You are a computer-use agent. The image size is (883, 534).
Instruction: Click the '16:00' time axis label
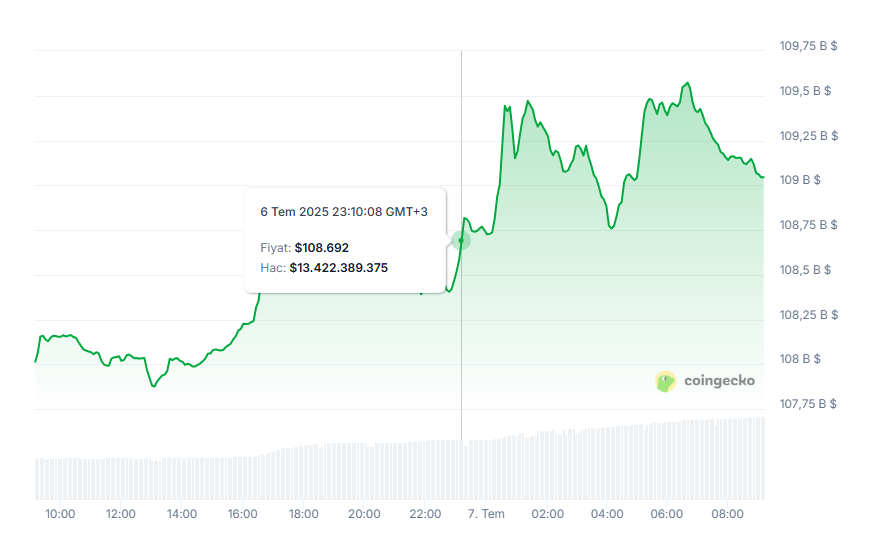coord(243,514)
